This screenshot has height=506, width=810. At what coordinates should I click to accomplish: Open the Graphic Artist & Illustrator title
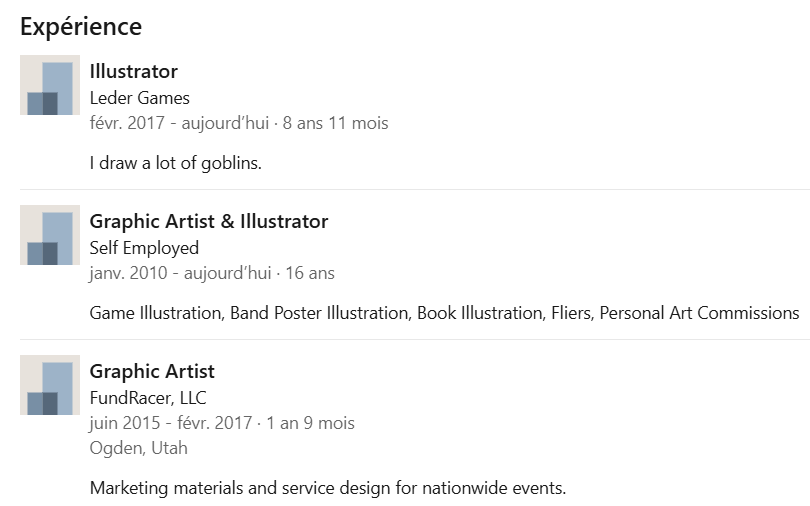coord(209,221)
